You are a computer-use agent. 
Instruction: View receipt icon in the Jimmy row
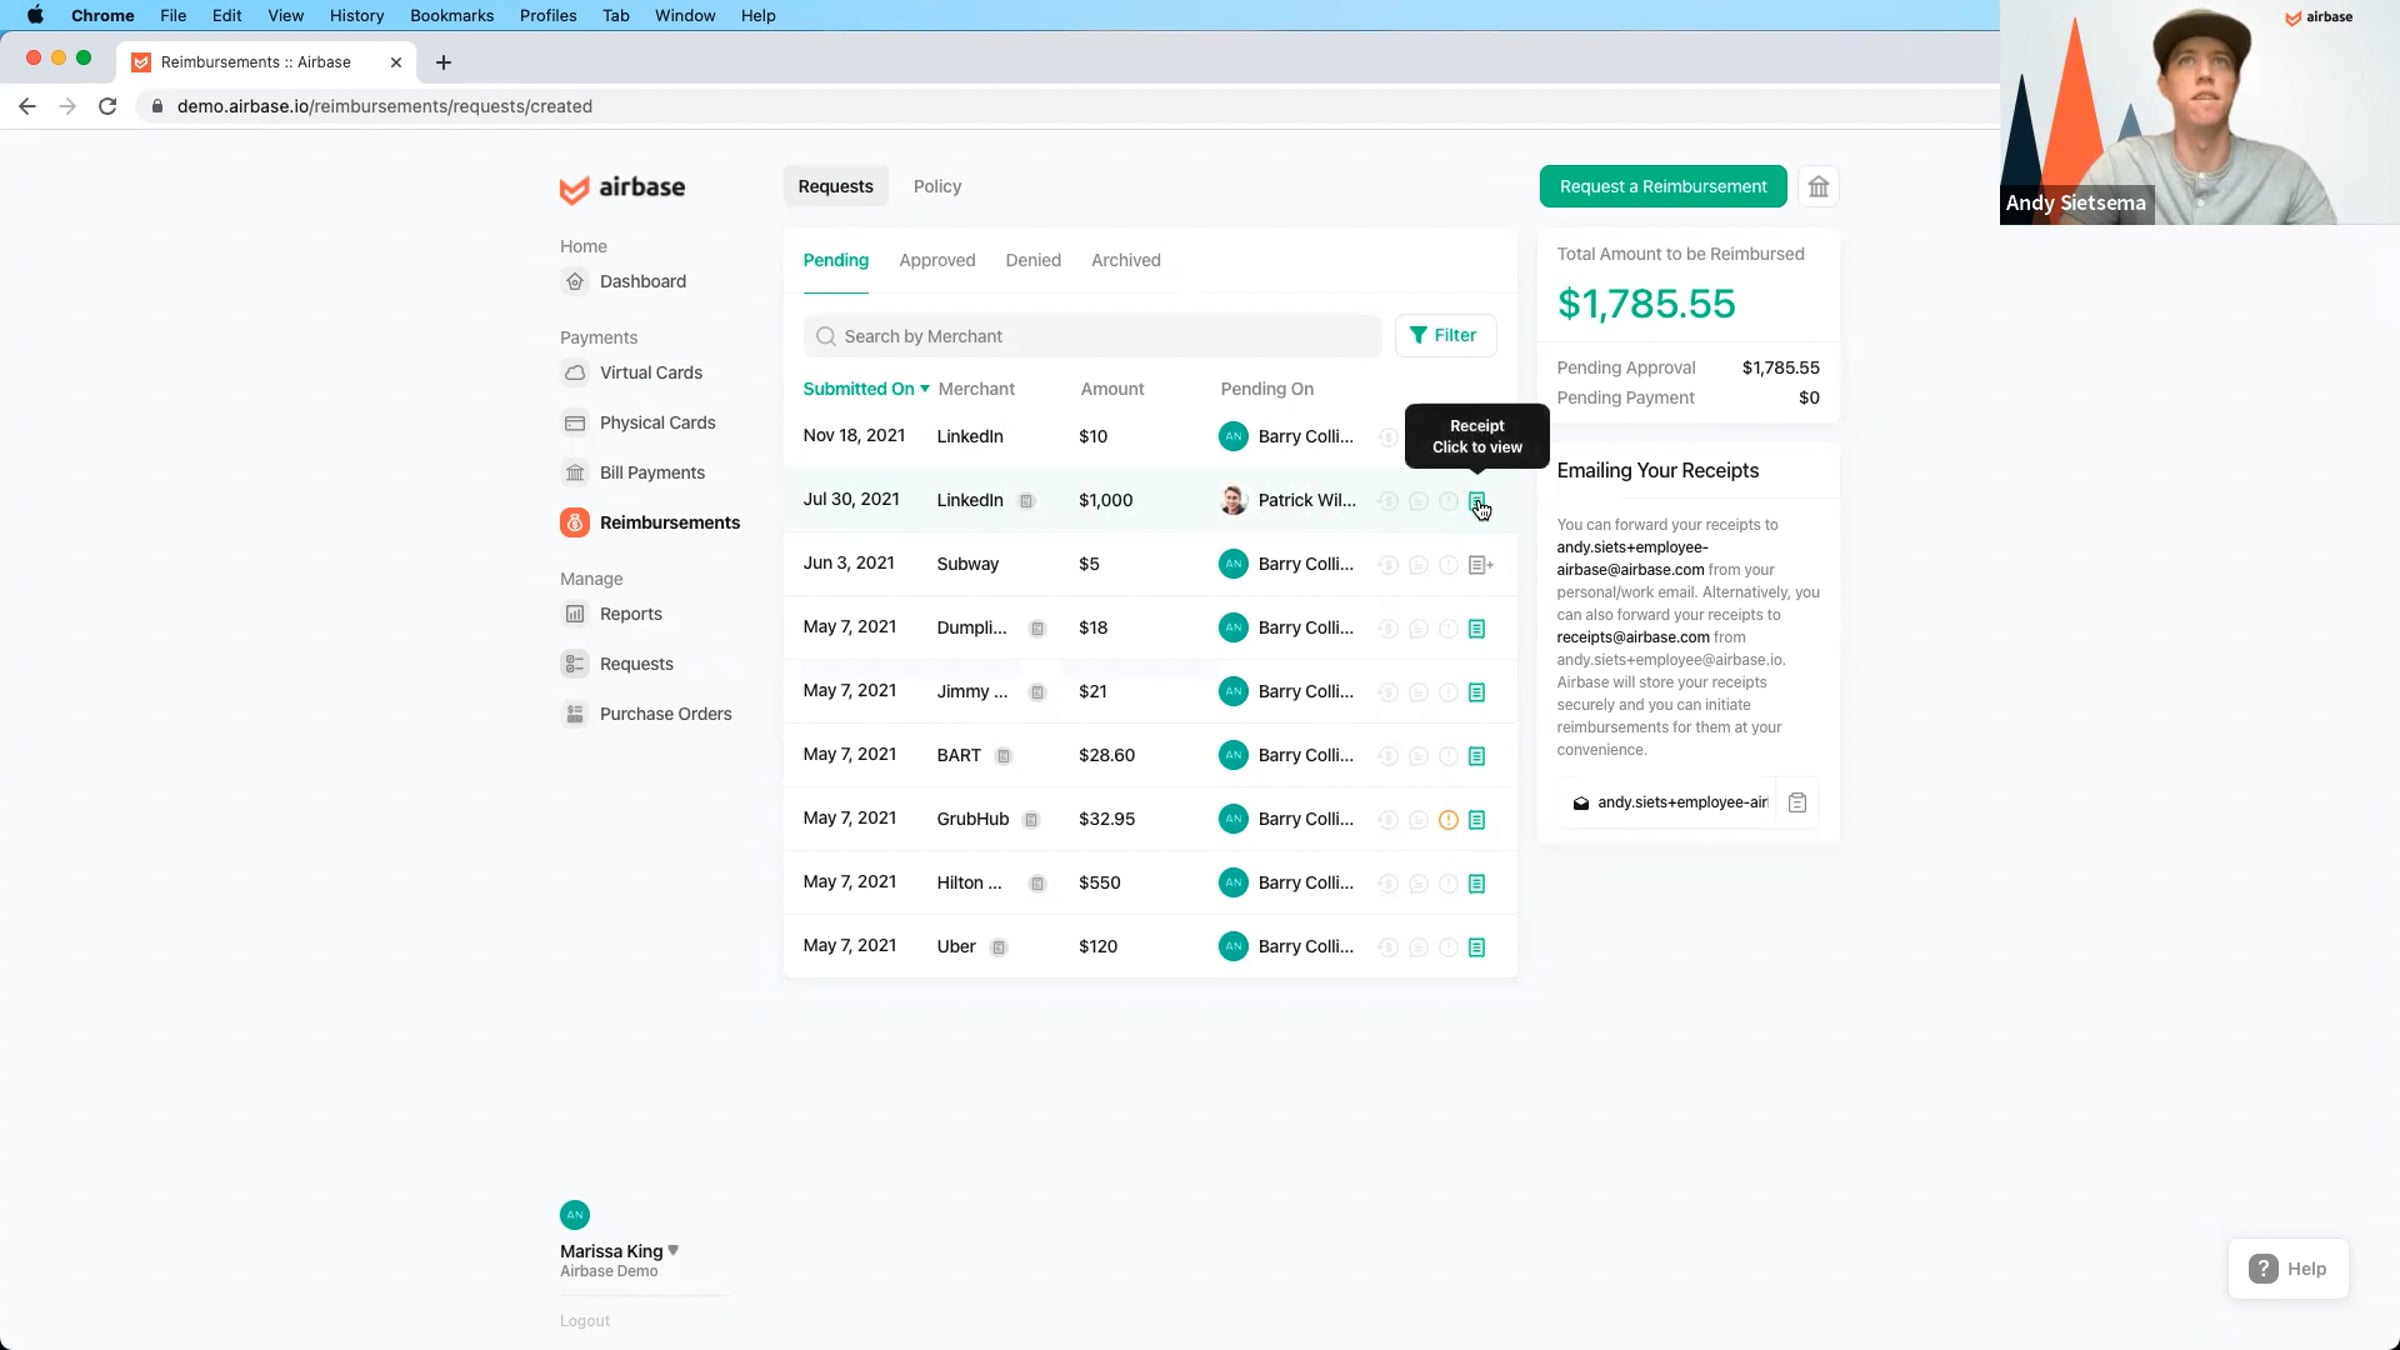click(x=1477, y=692)
